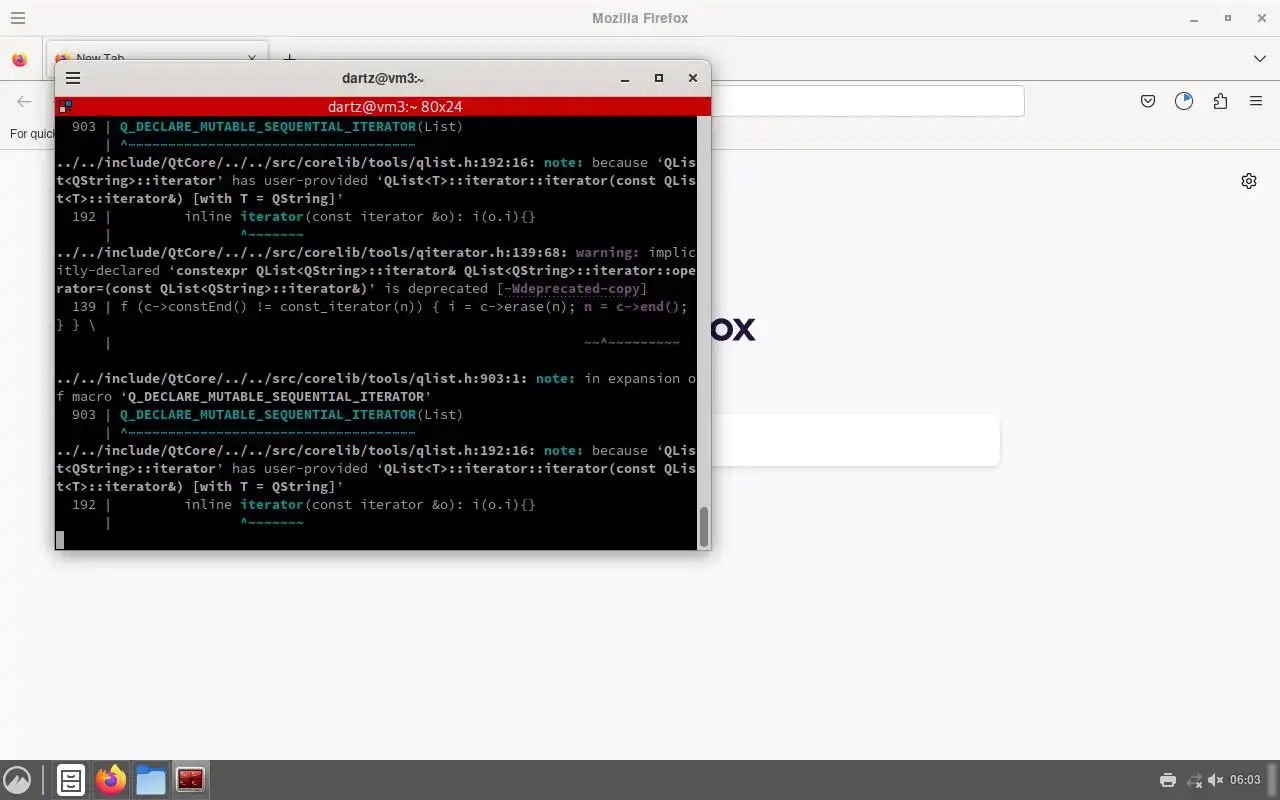Select the terminal icon in the taskbar
The height and width of the screenshot is (800, 1280).
pyautogui.click(x=190, y=780)
